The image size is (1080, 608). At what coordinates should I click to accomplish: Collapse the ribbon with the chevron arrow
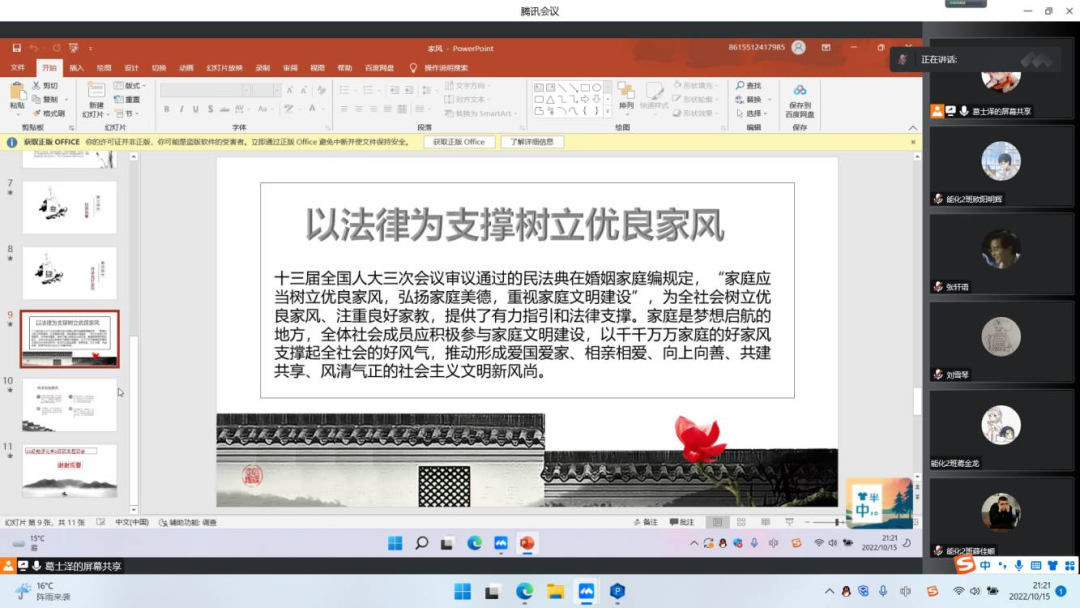tap(911, 127)
